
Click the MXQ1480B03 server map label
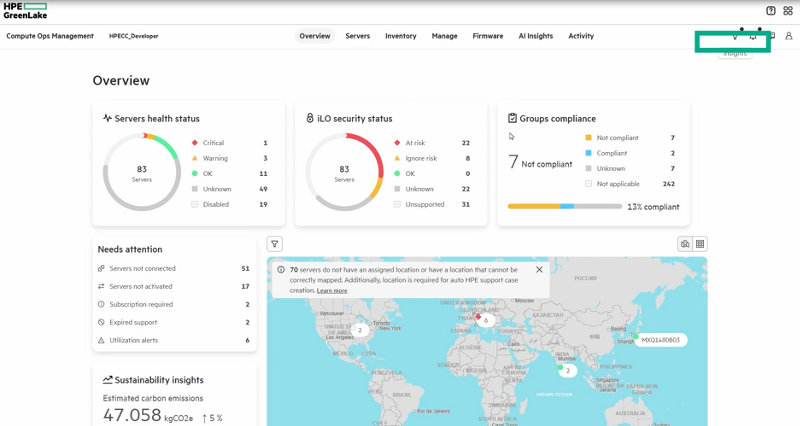tap(660, 340)
